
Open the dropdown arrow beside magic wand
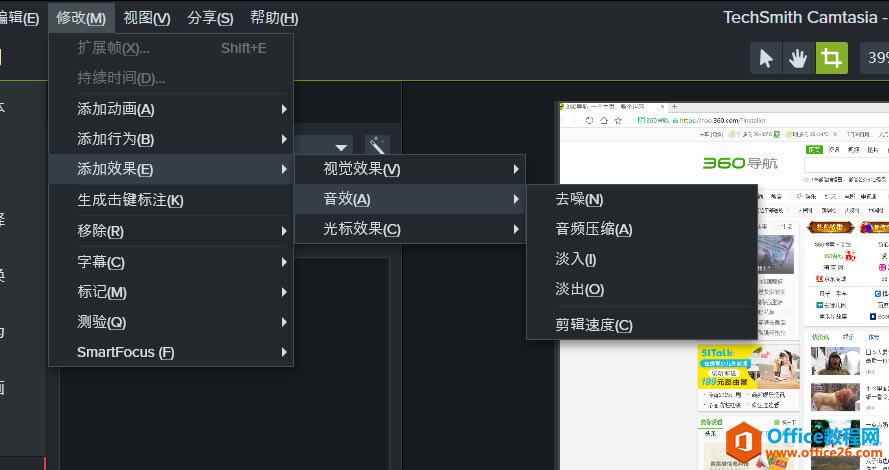click(x=341, y=147)
